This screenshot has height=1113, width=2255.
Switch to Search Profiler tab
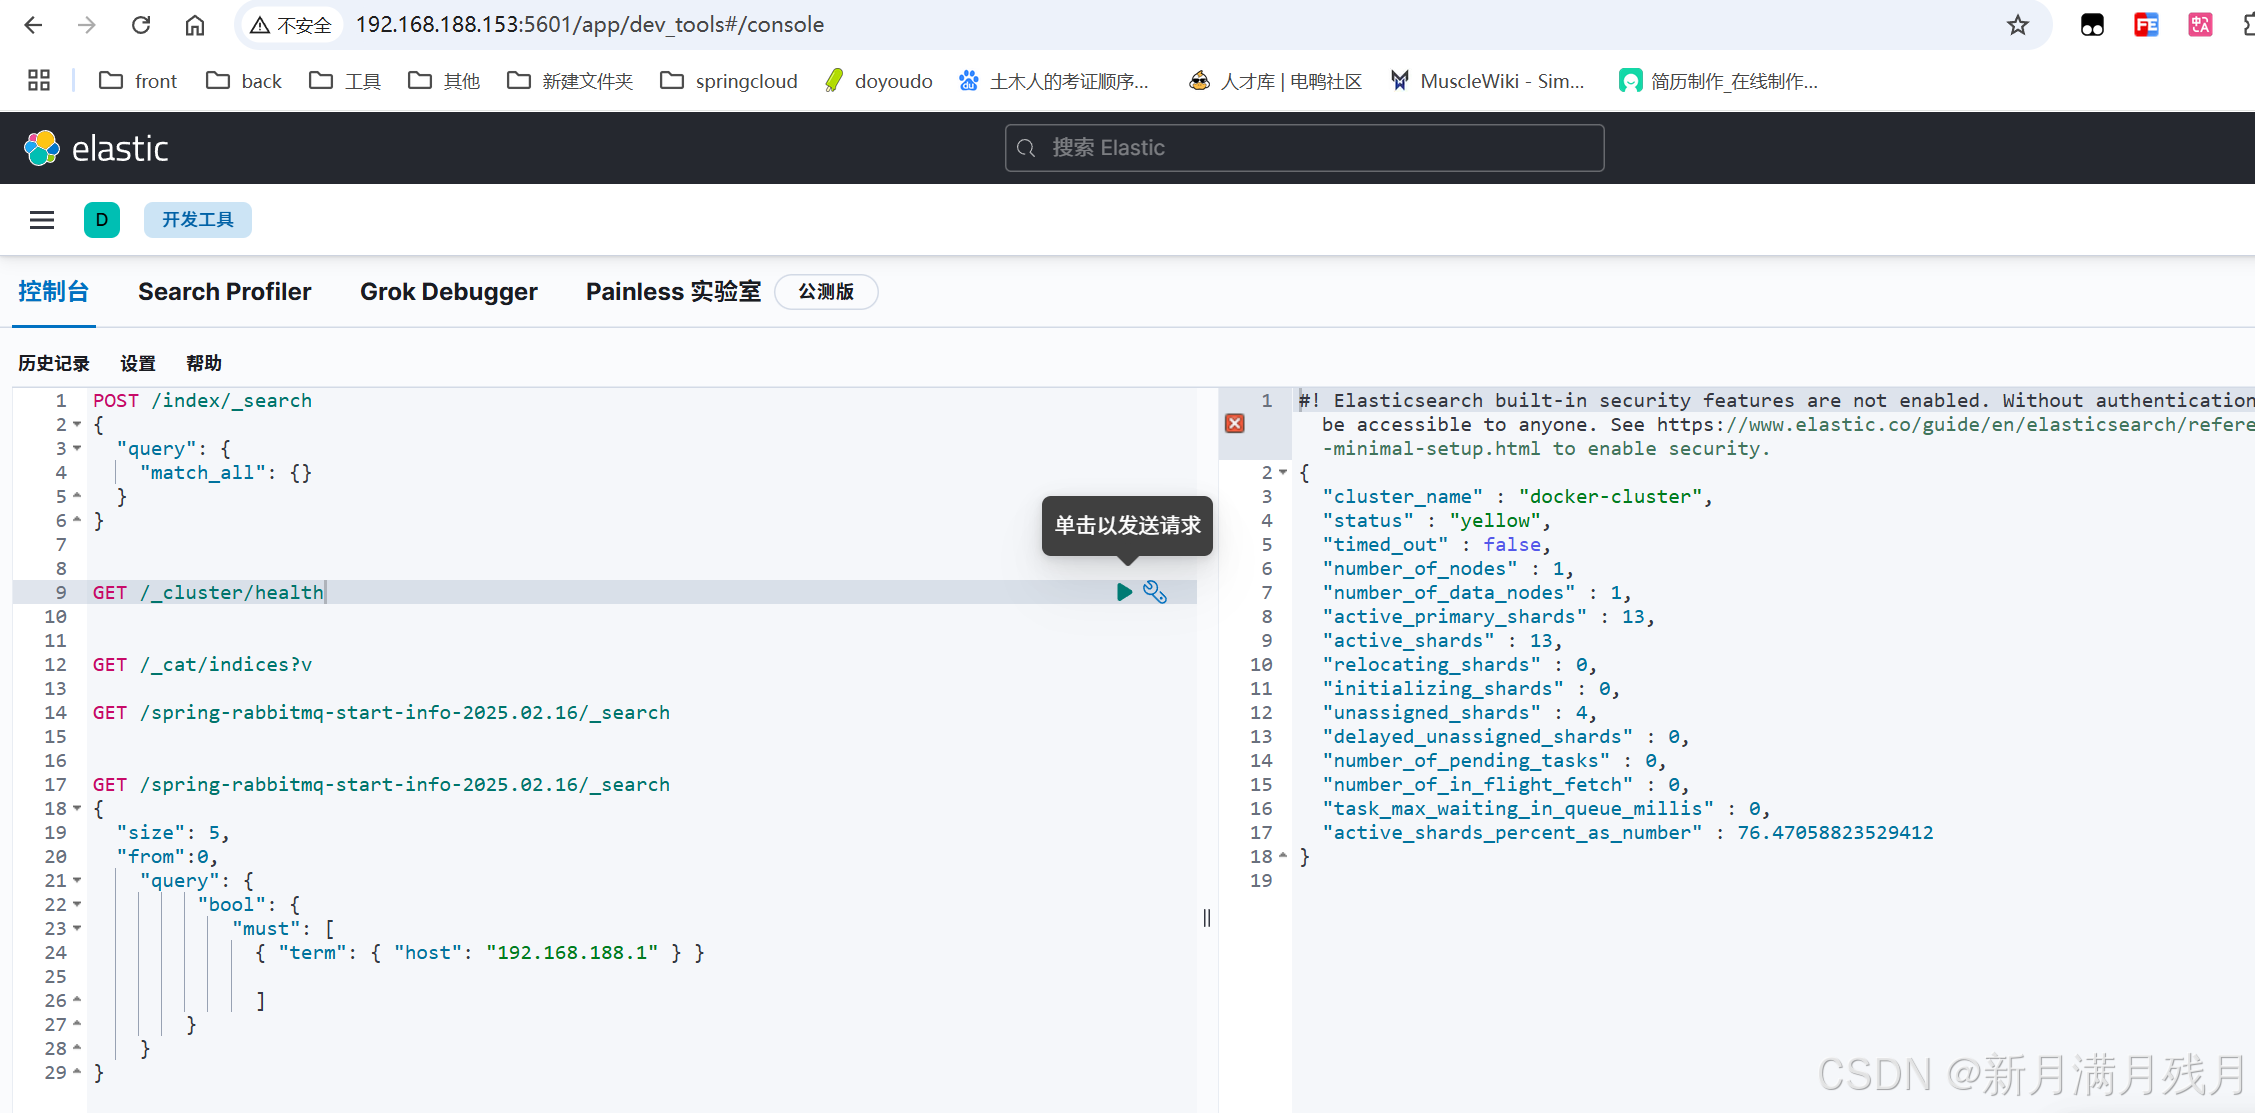(x=224, y=292)
